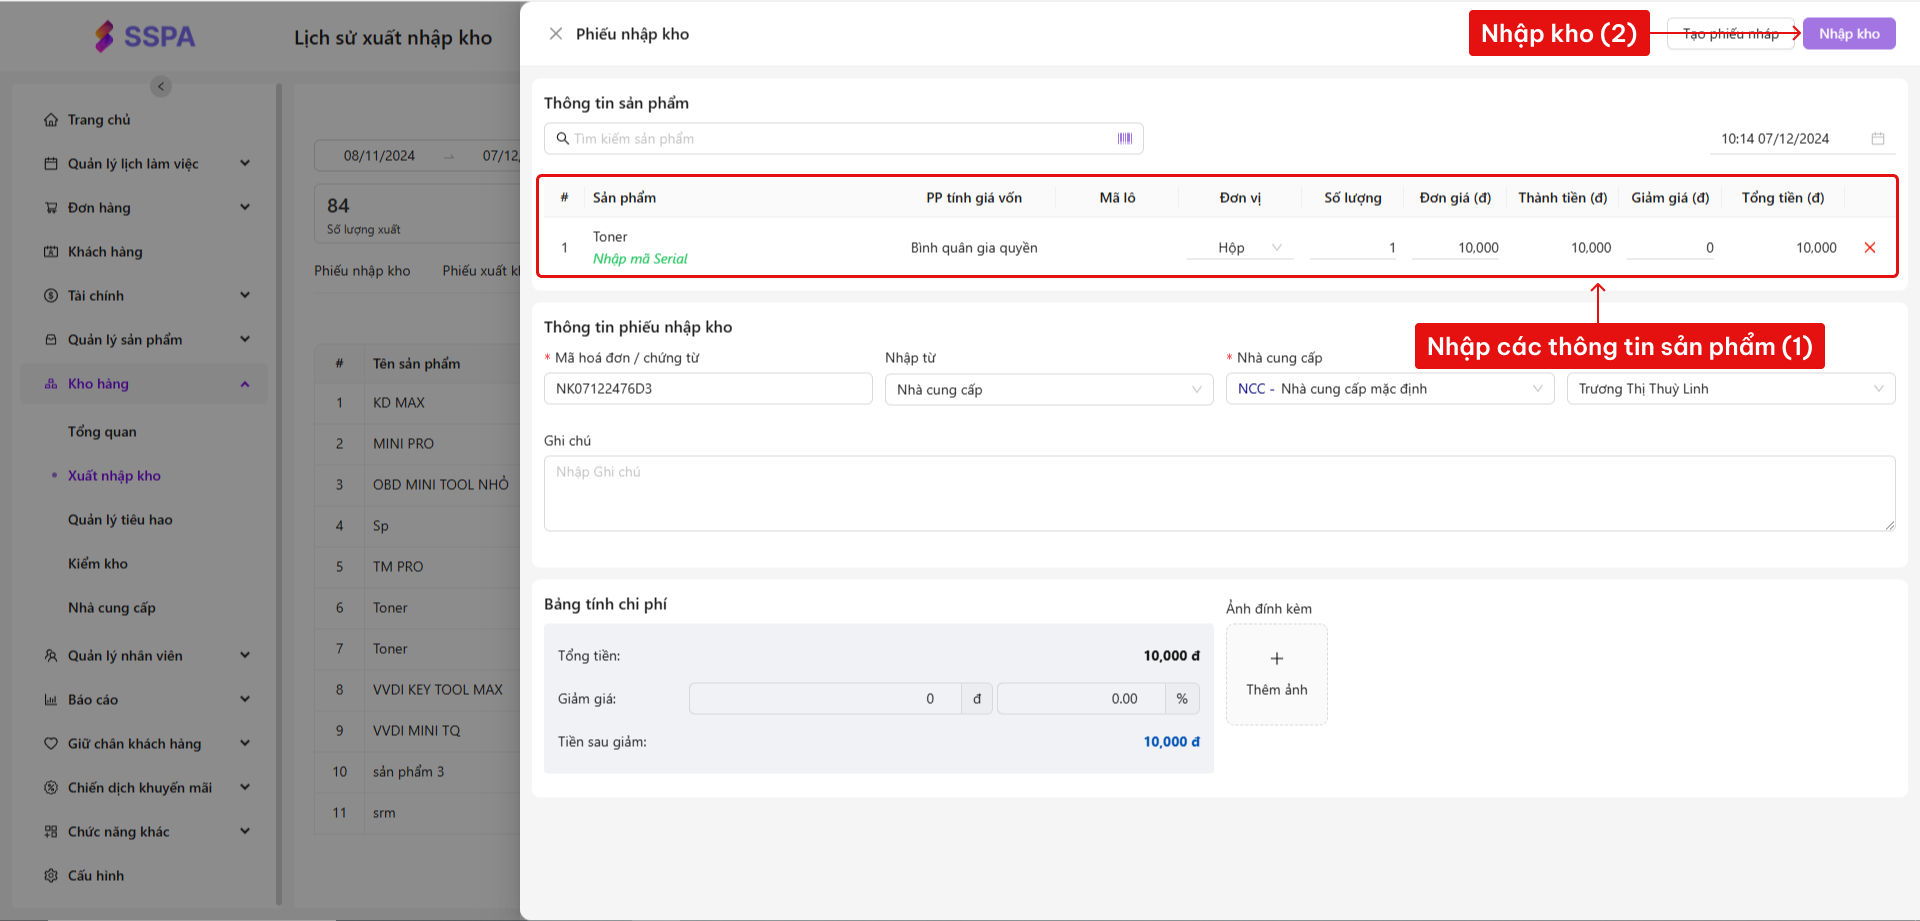Click the Tìm kiếm sản phẩm search field
1920x921 pixels.
[x=843, y=139]
